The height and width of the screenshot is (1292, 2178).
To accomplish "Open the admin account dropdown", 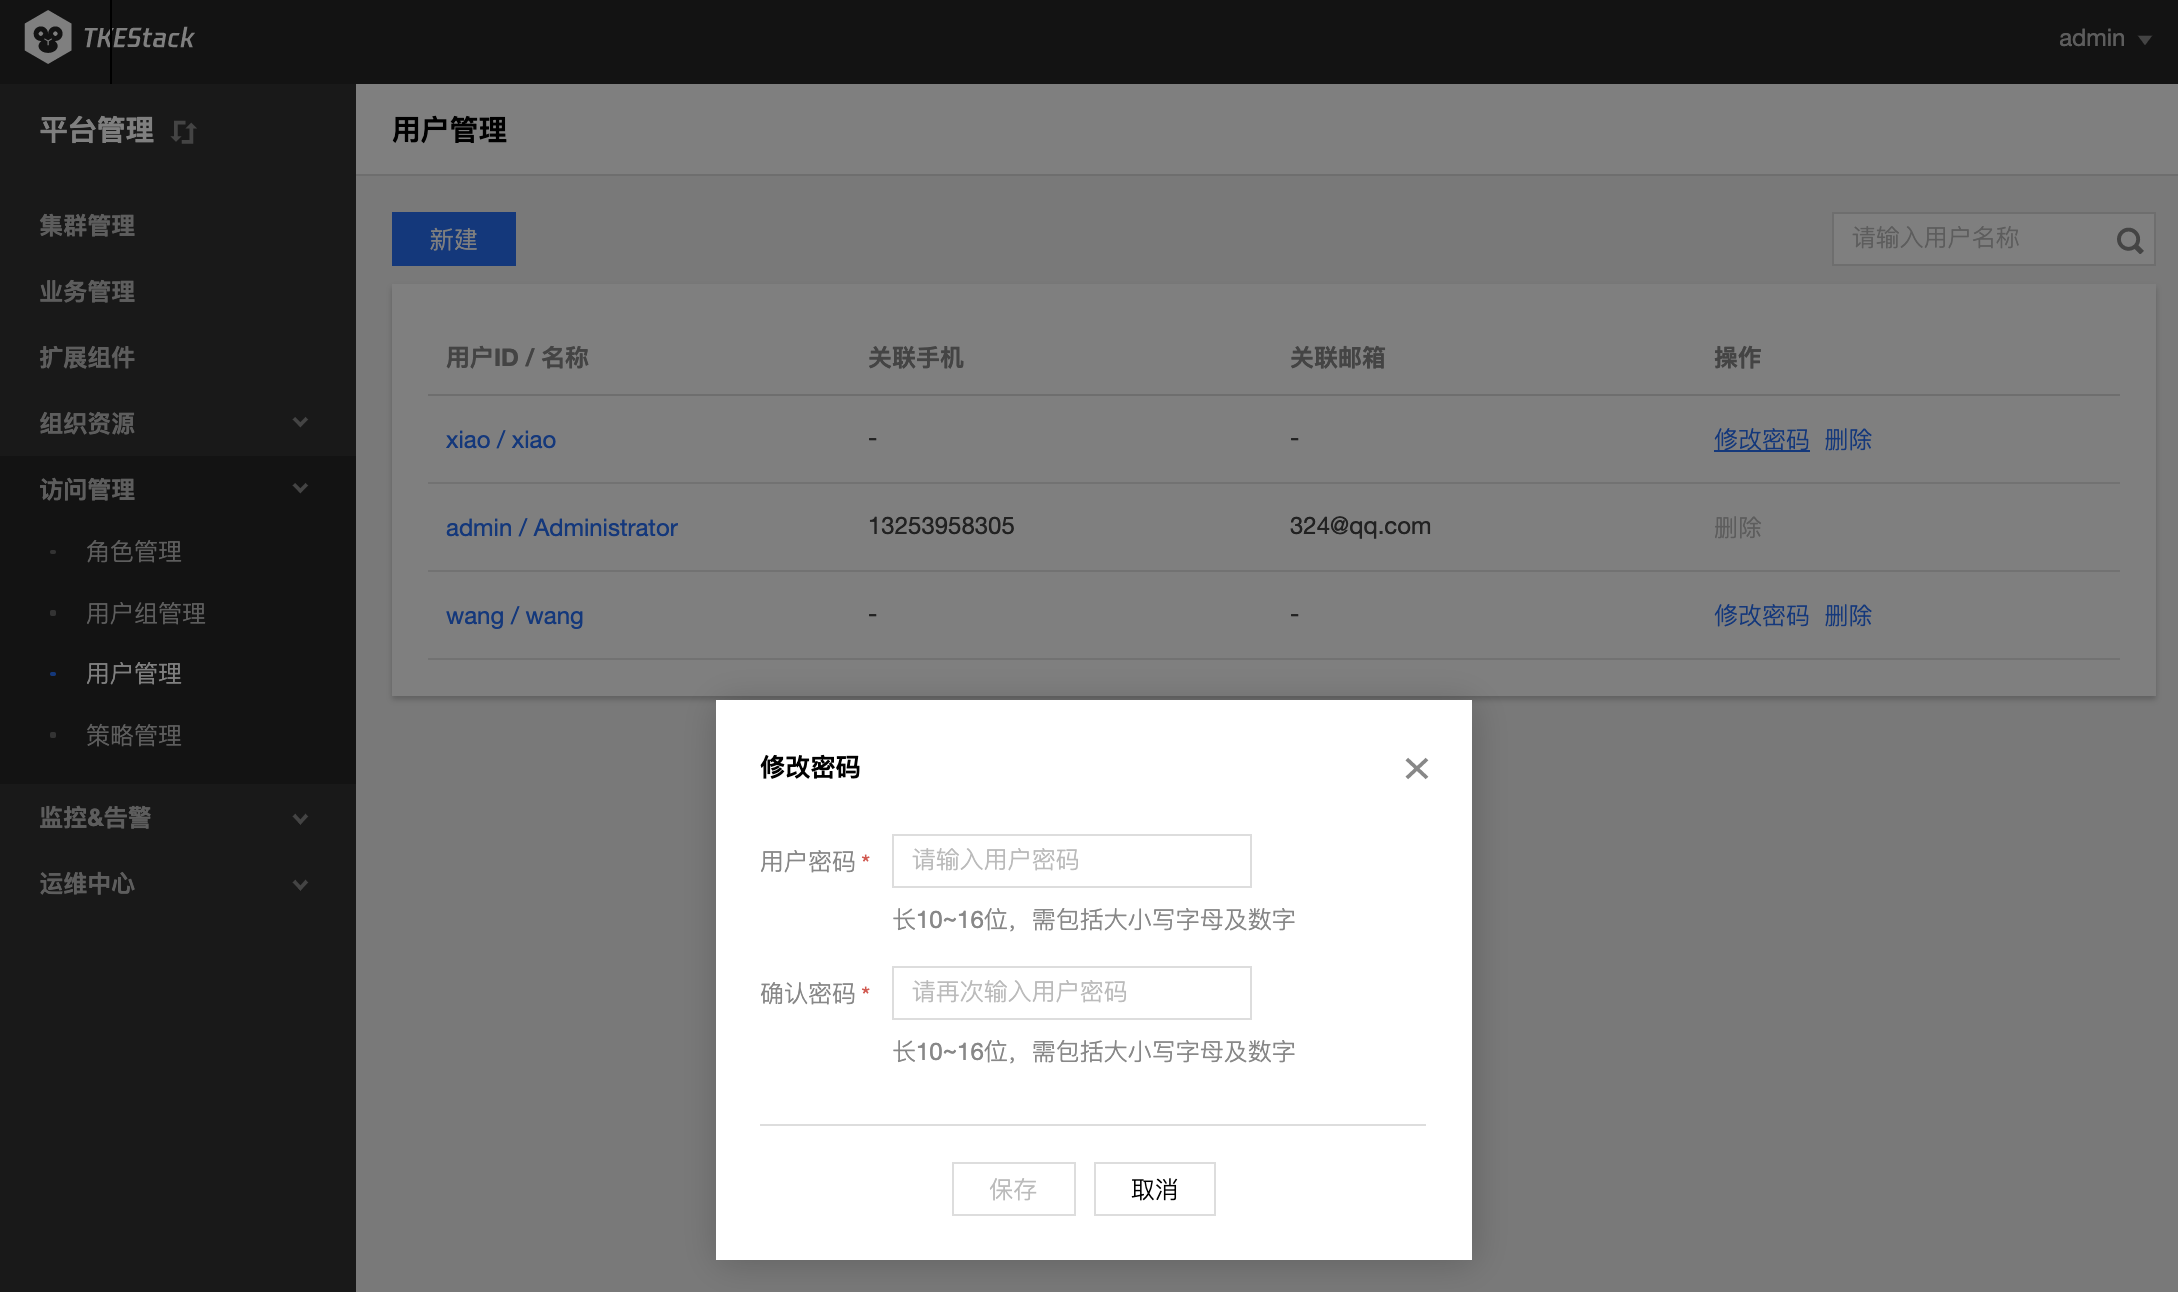I will pyautogui.click(x=2104, y=38).
